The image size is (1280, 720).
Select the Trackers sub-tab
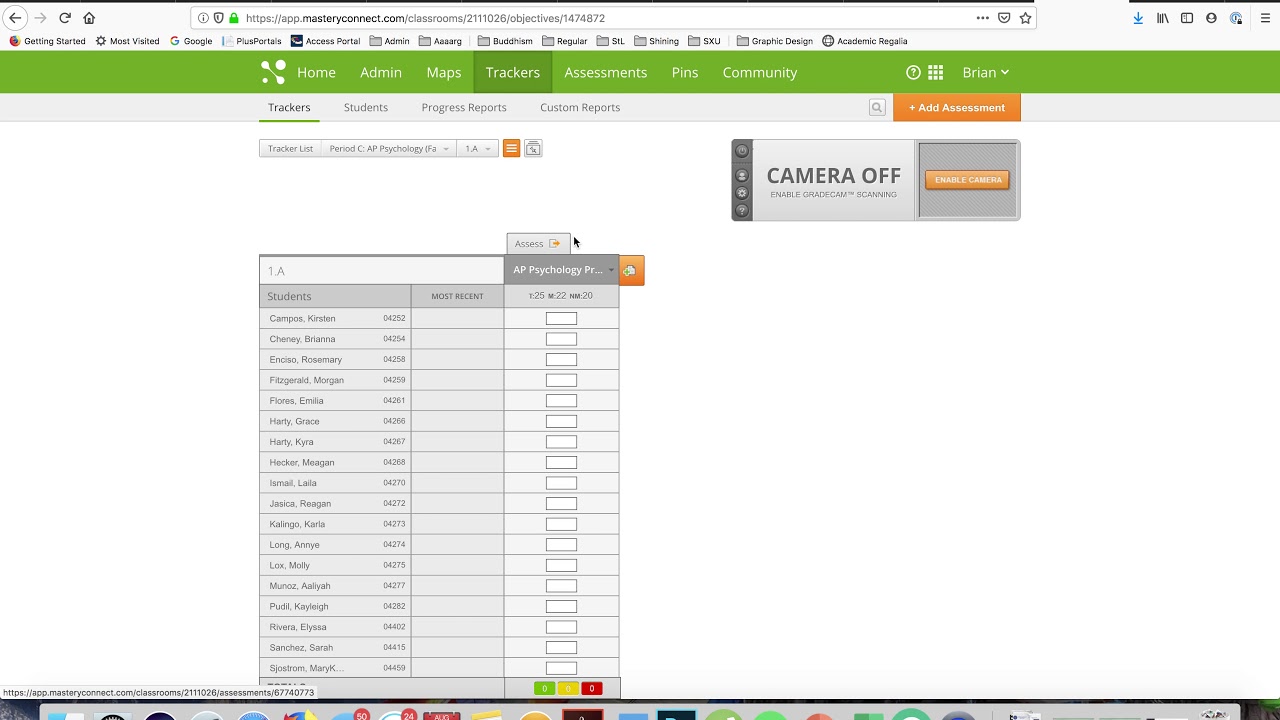pyautogui.click(x=289, y=107)
